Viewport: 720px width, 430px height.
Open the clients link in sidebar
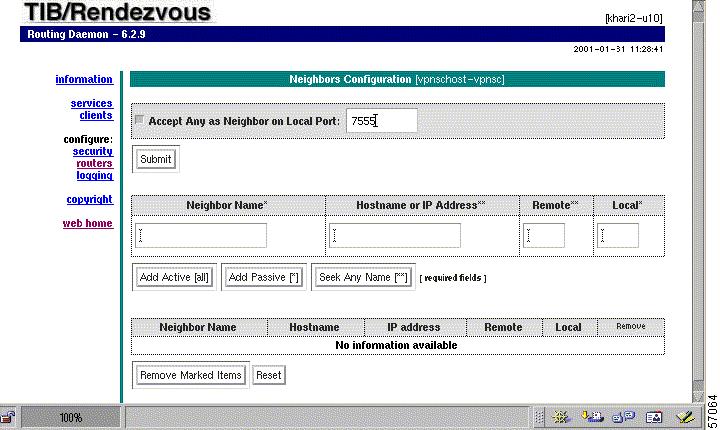click(96, 115)
